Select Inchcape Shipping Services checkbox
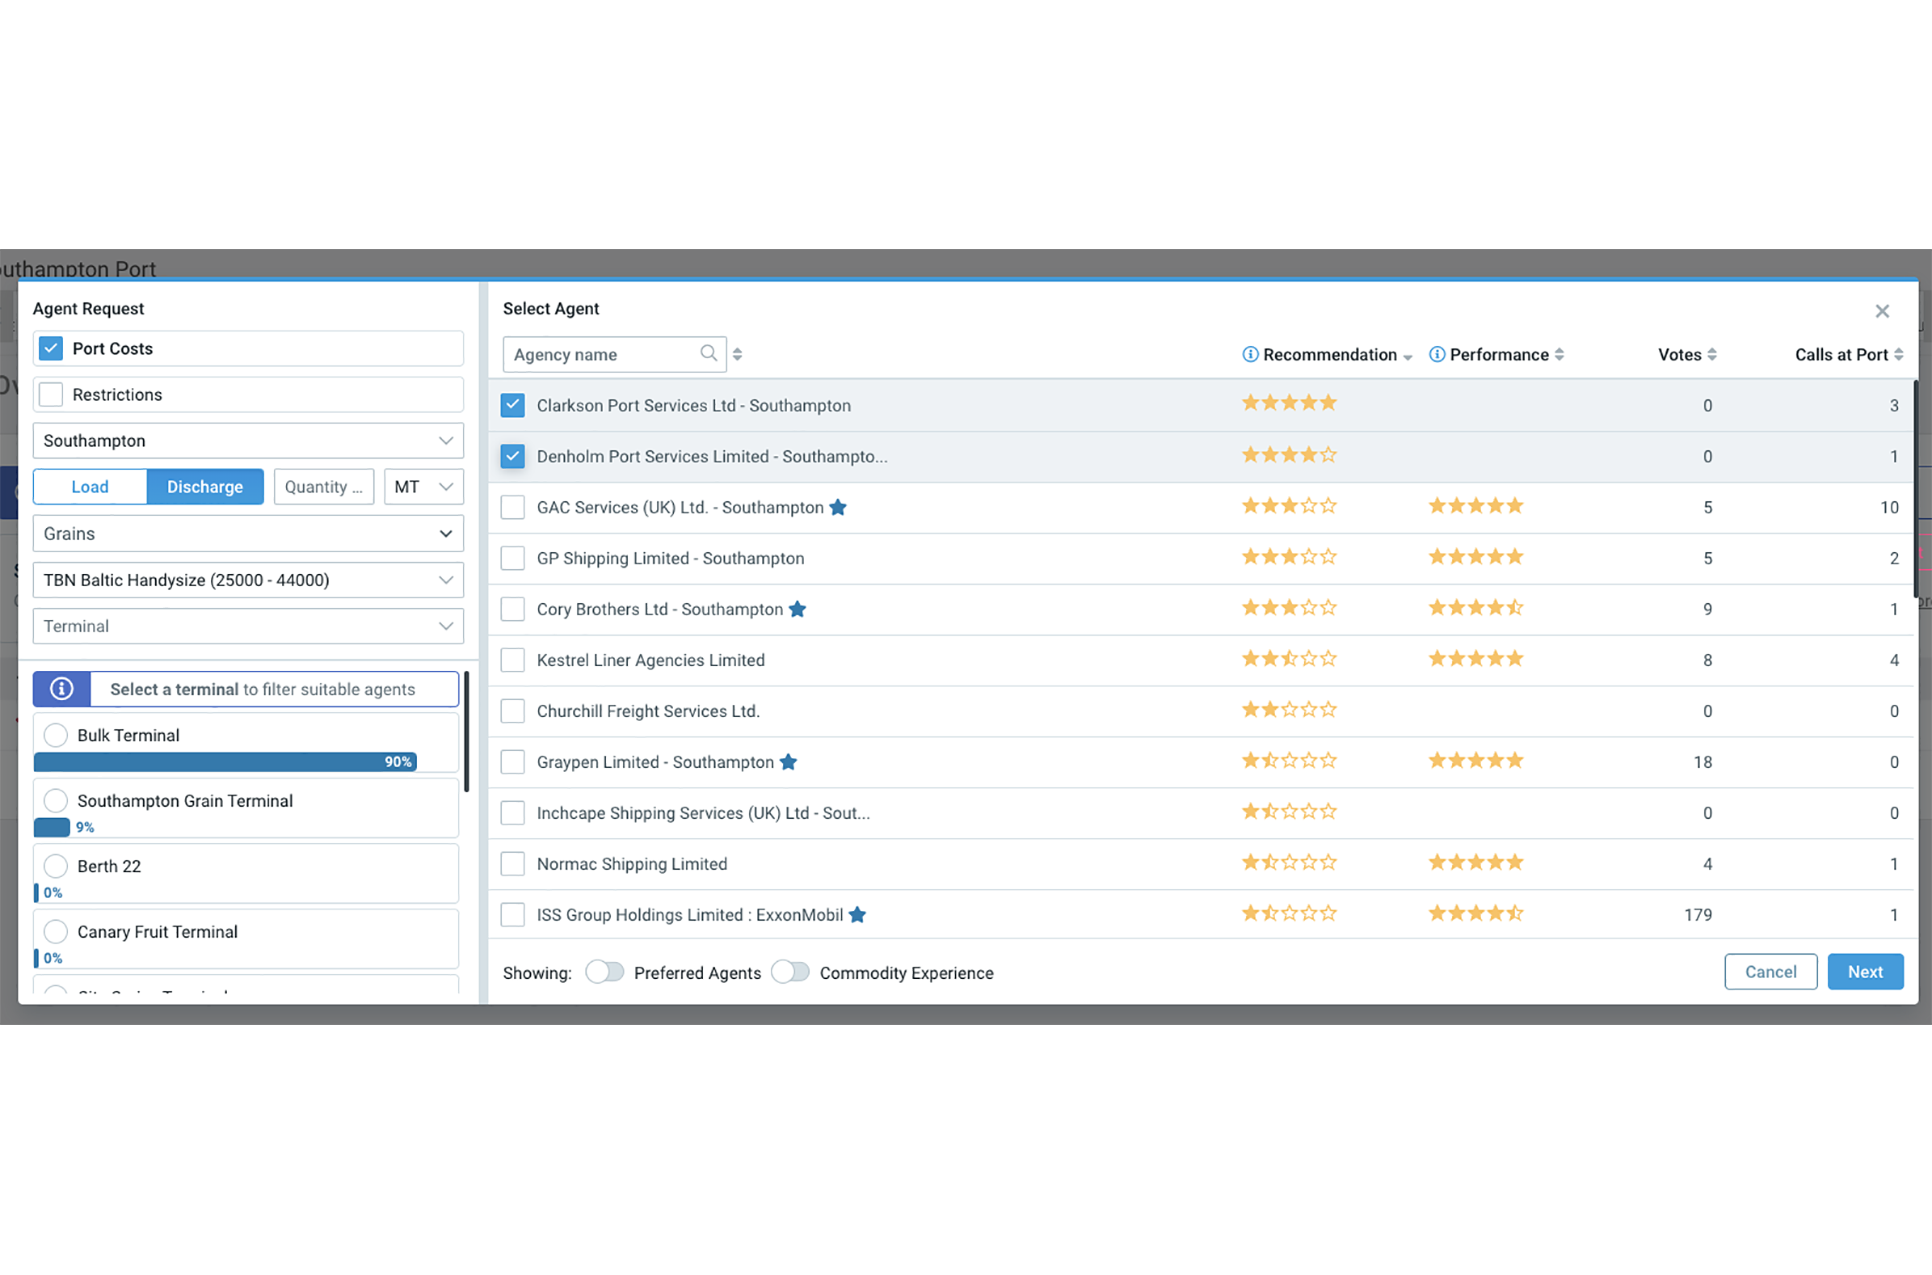Screen dimensions: 1932x1275 point(512,813)
